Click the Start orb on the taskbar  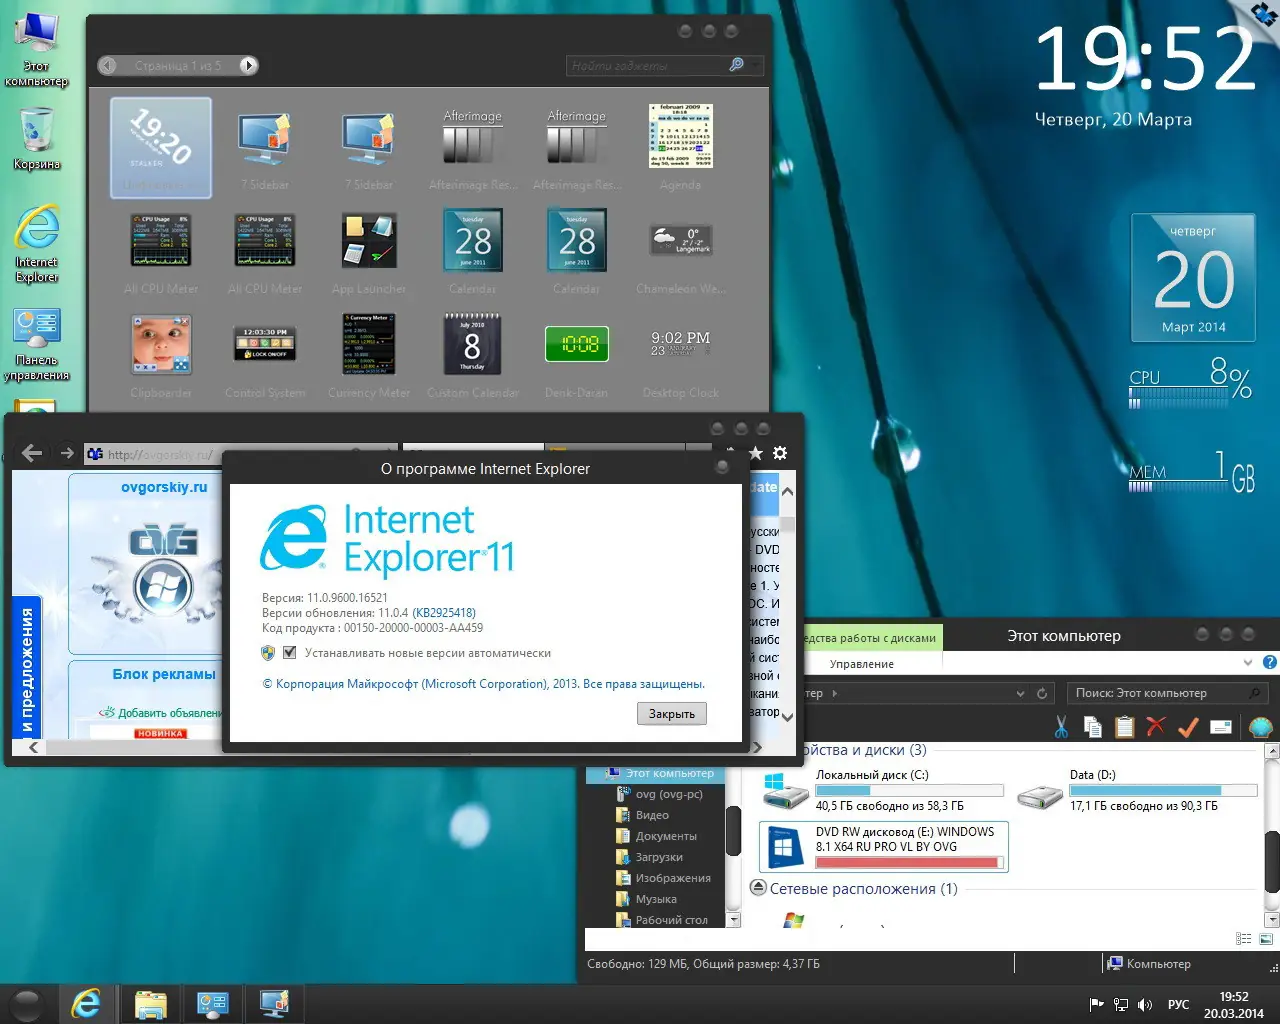click(x=25, y=1004)
